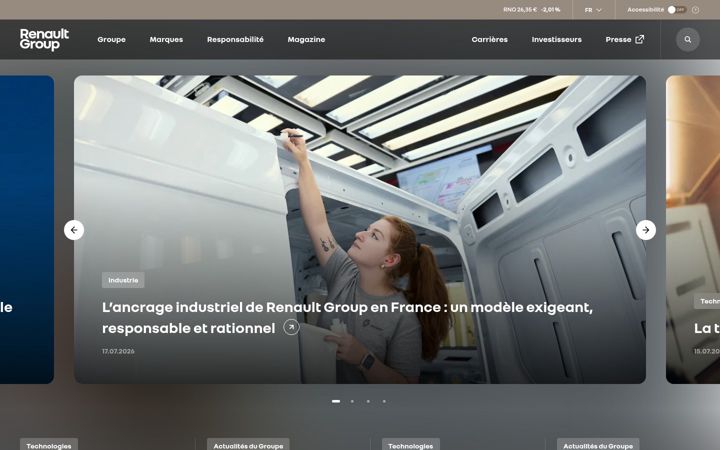Viewport: 720px width, 450px height.
Task: Open the FR language dropdown
Action: click(593, 10)
